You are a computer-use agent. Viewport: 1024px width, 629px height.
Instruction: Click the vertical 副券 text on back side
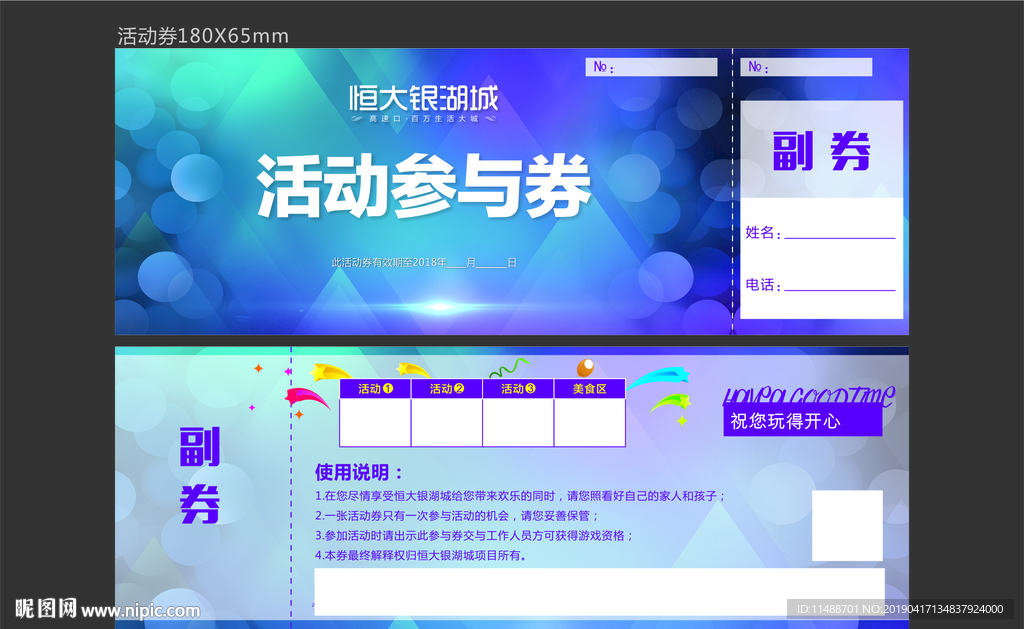199,476
